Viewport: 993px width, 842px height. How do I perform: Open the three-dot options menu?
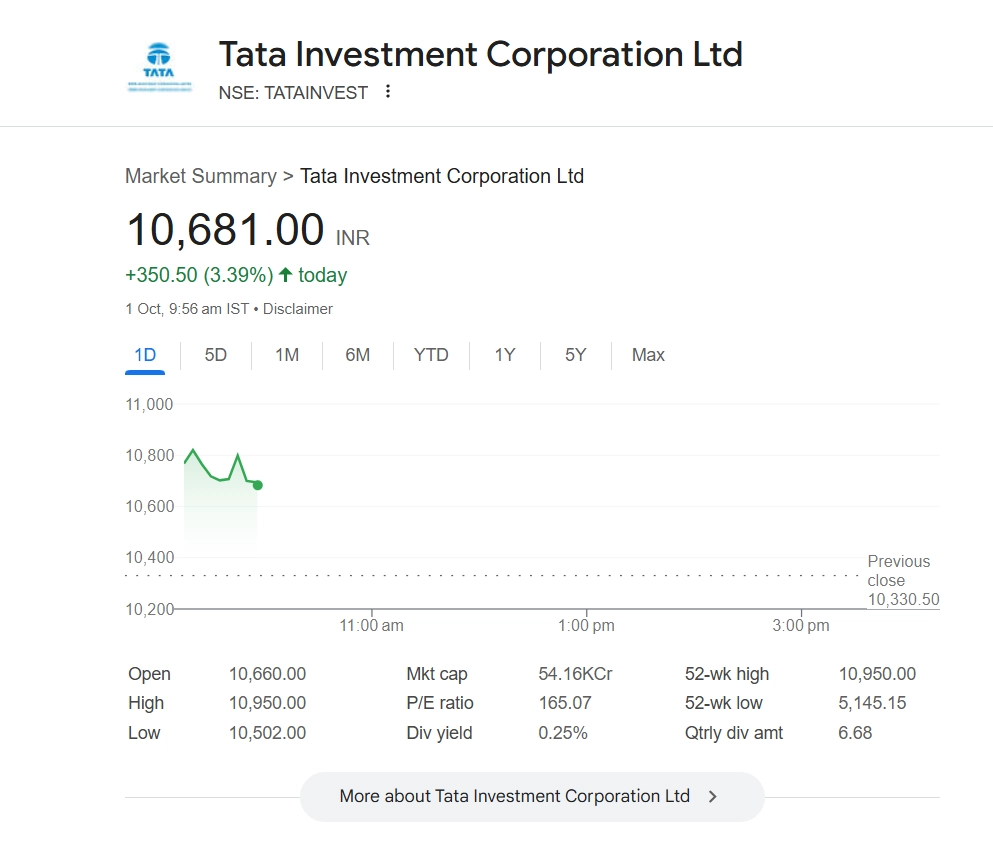pyautogui.click(x=388, y=92)
